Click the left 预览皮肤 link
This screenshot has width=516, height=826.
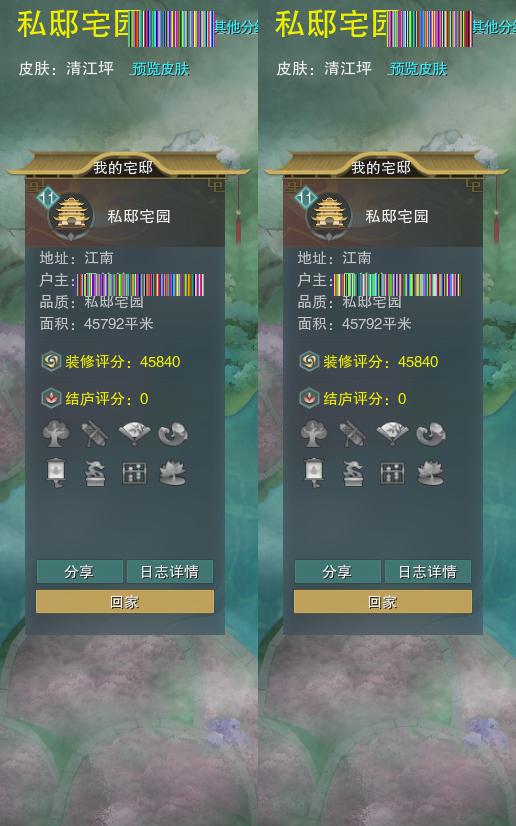(x=160, y=69)
